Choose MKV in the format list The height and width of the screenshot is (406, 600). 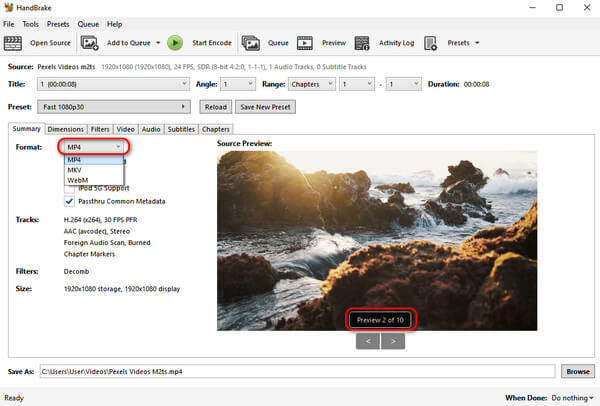[94, 170]
